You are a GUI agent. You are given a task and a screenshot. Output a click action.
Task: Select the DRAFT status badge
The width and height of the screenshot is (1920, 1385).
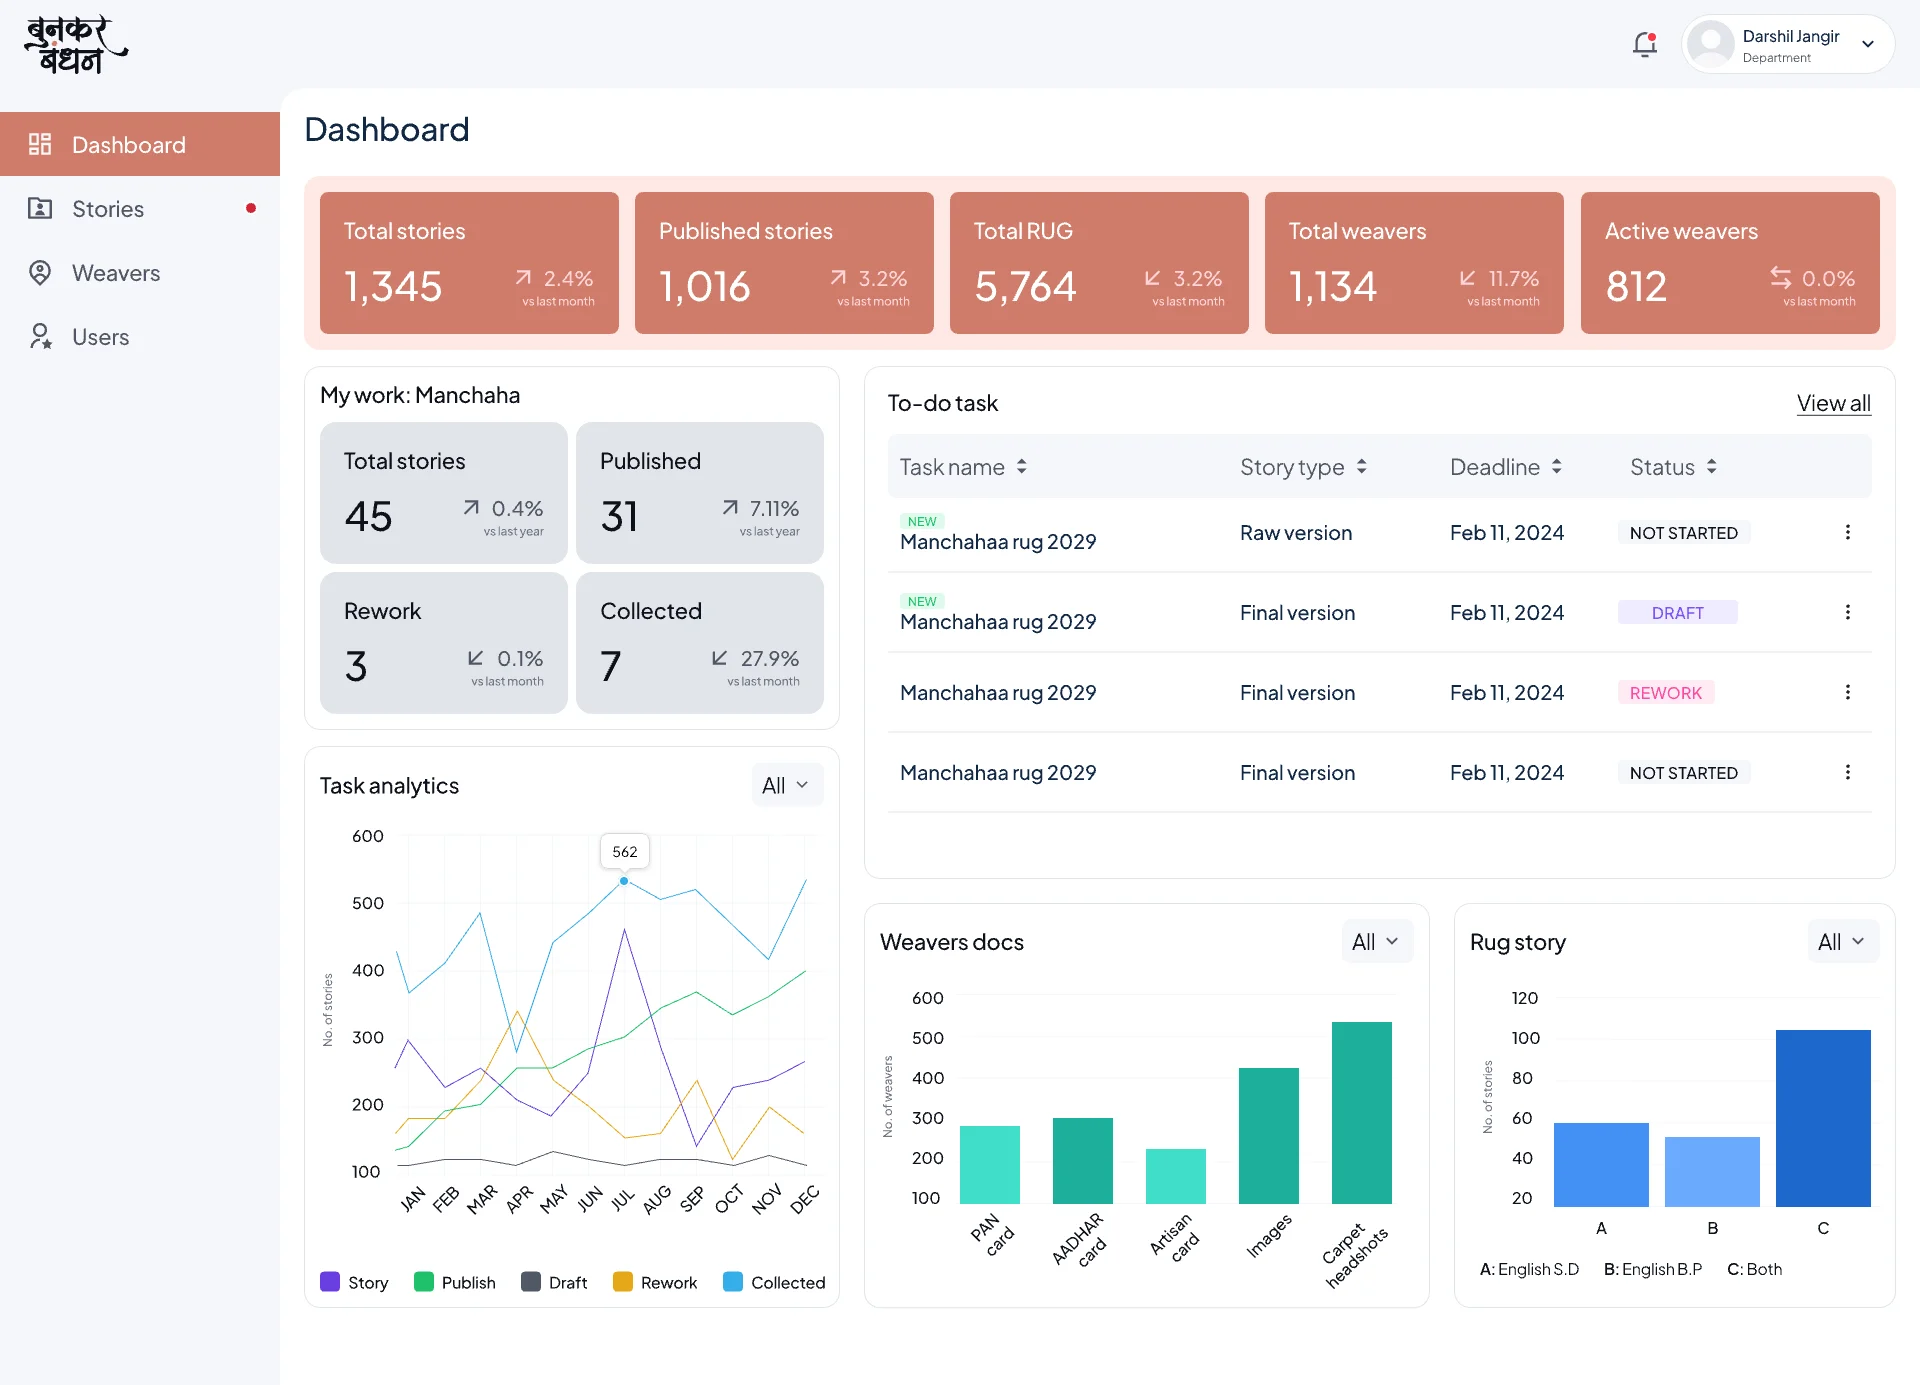1678,612
